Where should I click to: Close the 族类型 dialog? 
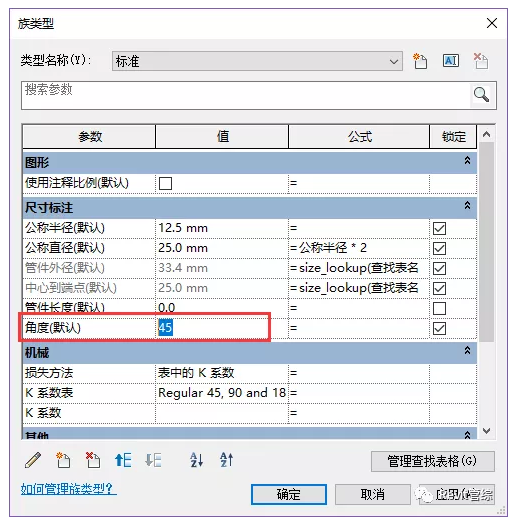click(x=492, y=23)
